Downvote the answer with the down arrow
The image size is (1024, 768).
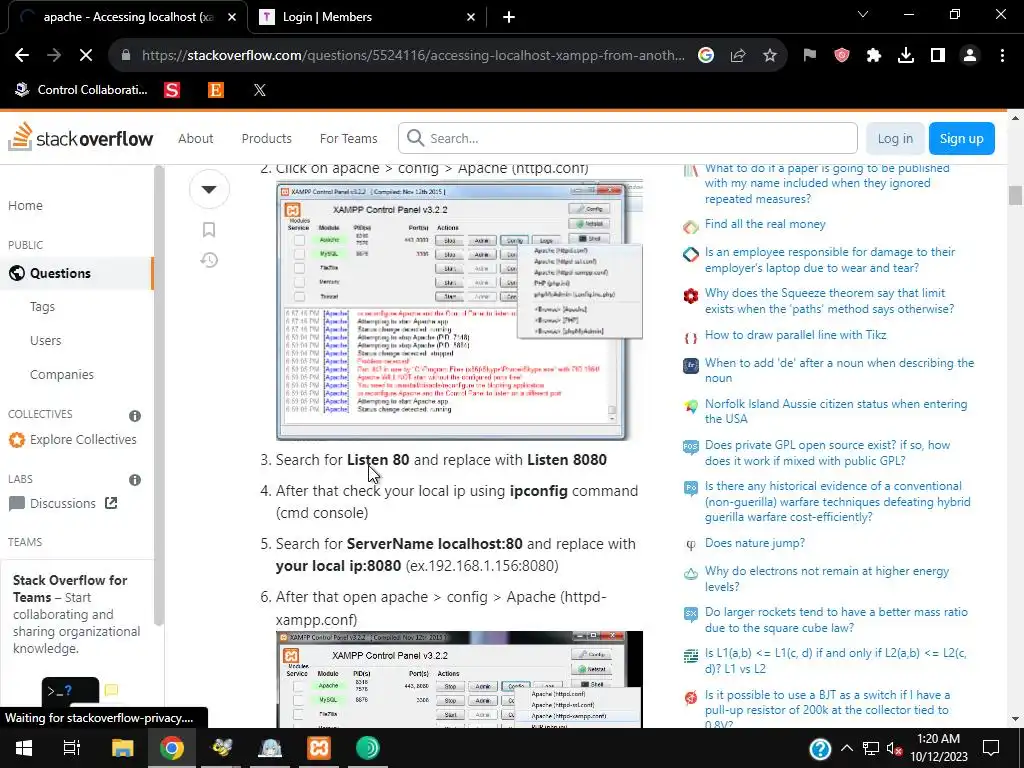pyautogui.click(x=209, y=189)
